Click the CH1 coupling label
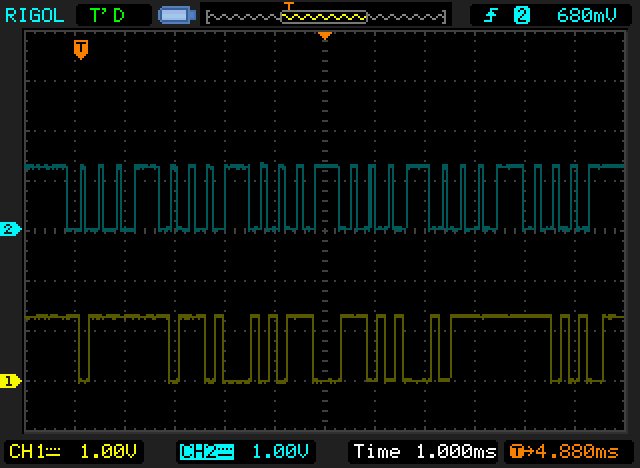The image size is (640, 468). pos(34,452)
